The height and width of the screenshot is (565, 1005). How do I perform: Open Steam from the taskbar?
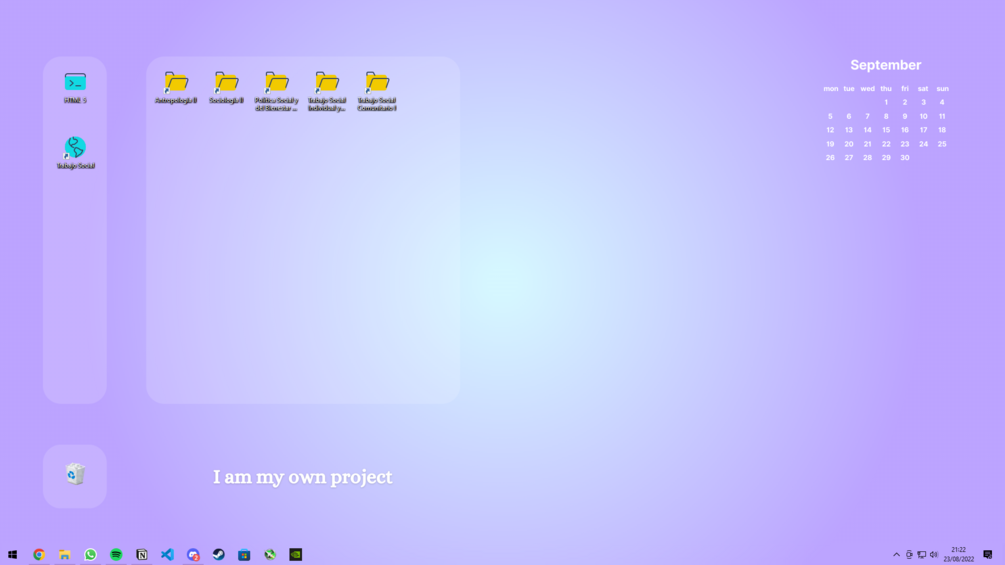(x=219, y=555)
